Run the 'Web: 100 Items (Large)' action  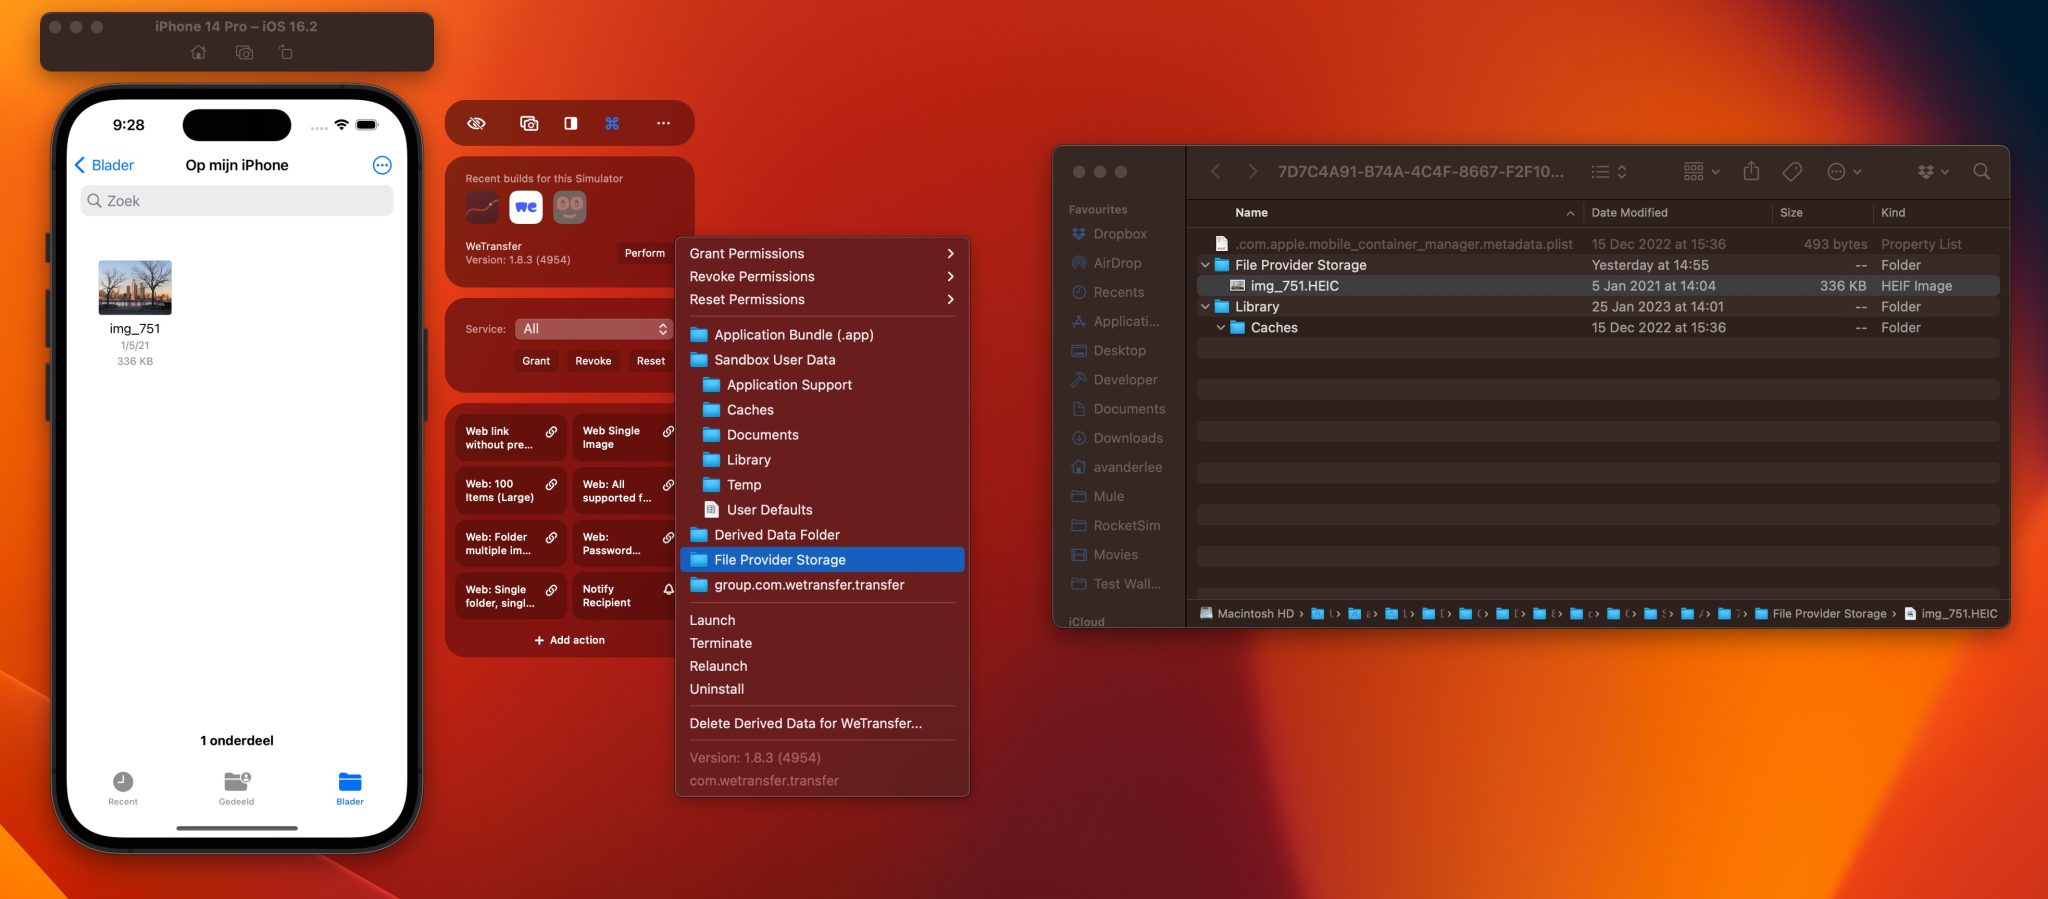tap(511, 491)
